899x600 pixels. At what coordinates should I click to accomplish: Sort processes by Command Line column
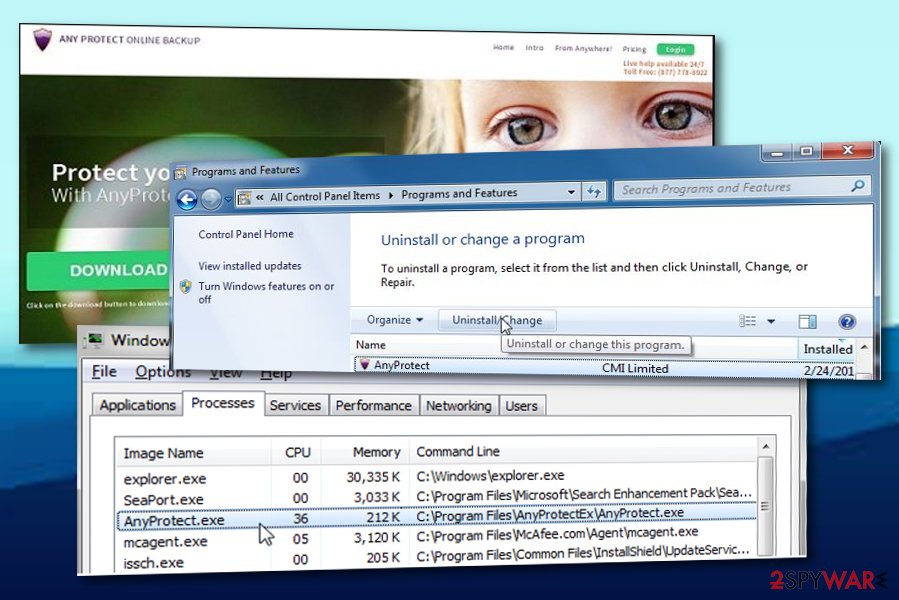[584, 451]
